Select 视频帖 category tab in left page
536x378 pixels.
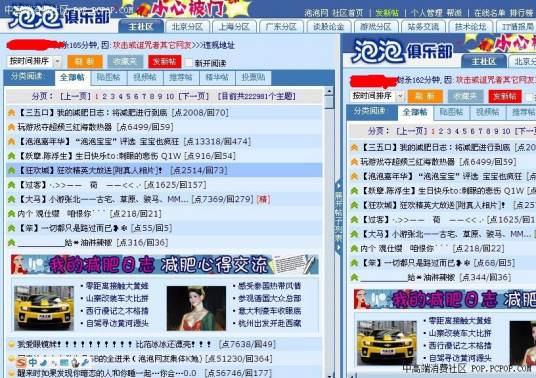145,78
